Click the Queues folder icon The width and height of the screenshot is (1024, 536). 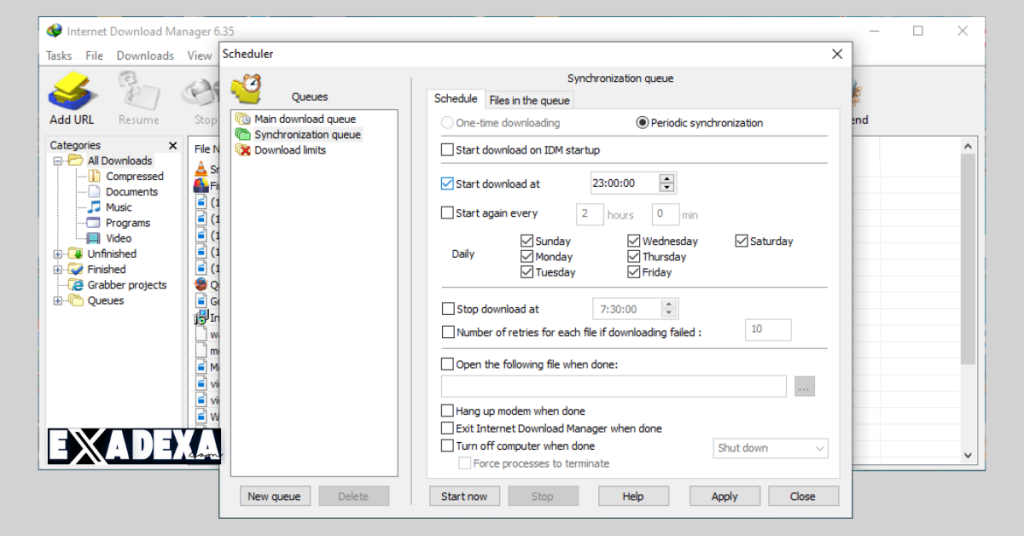coord(76,300)
